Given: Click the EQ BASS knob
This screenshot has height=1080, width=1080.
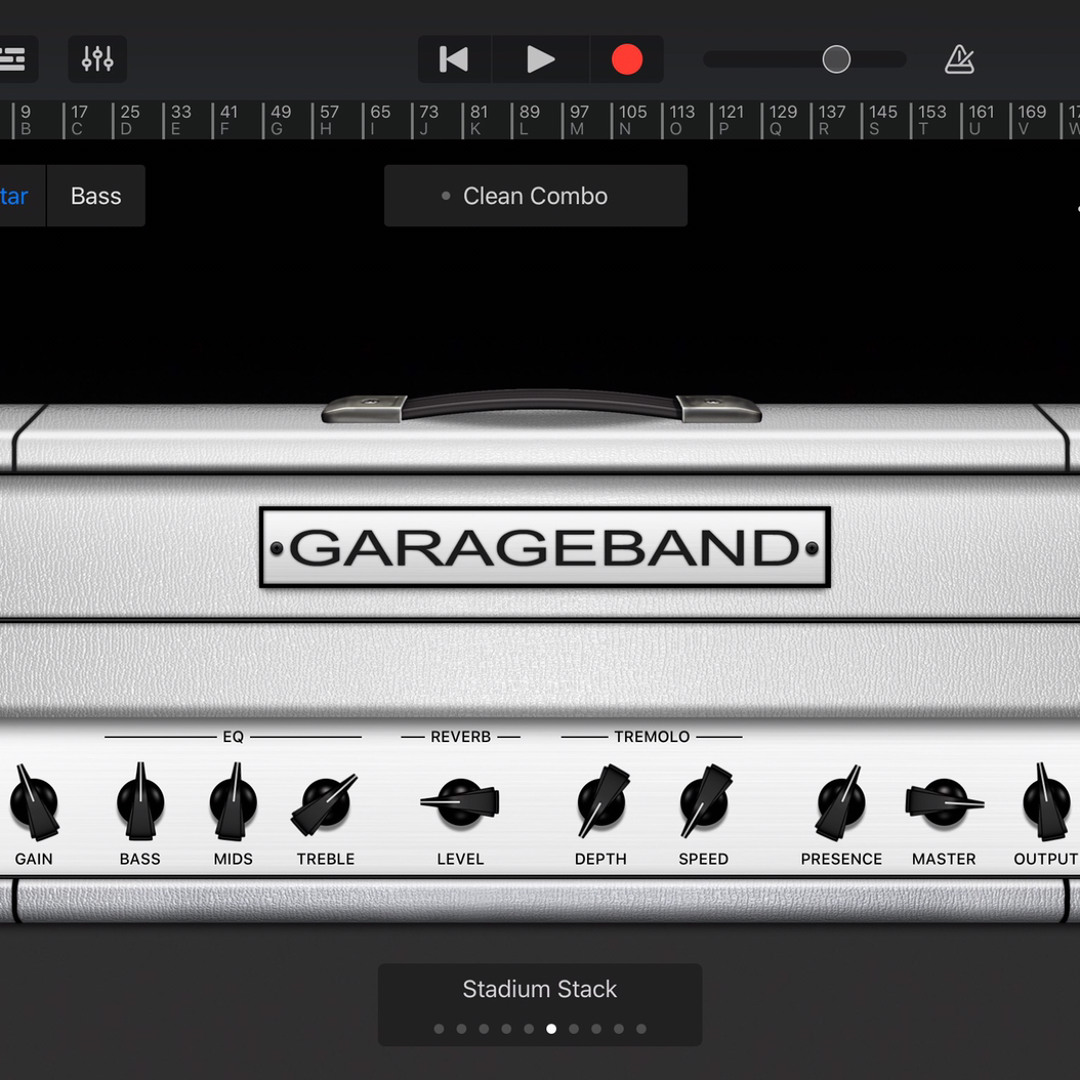Looking at the screenshot, I should pos(140,802).
